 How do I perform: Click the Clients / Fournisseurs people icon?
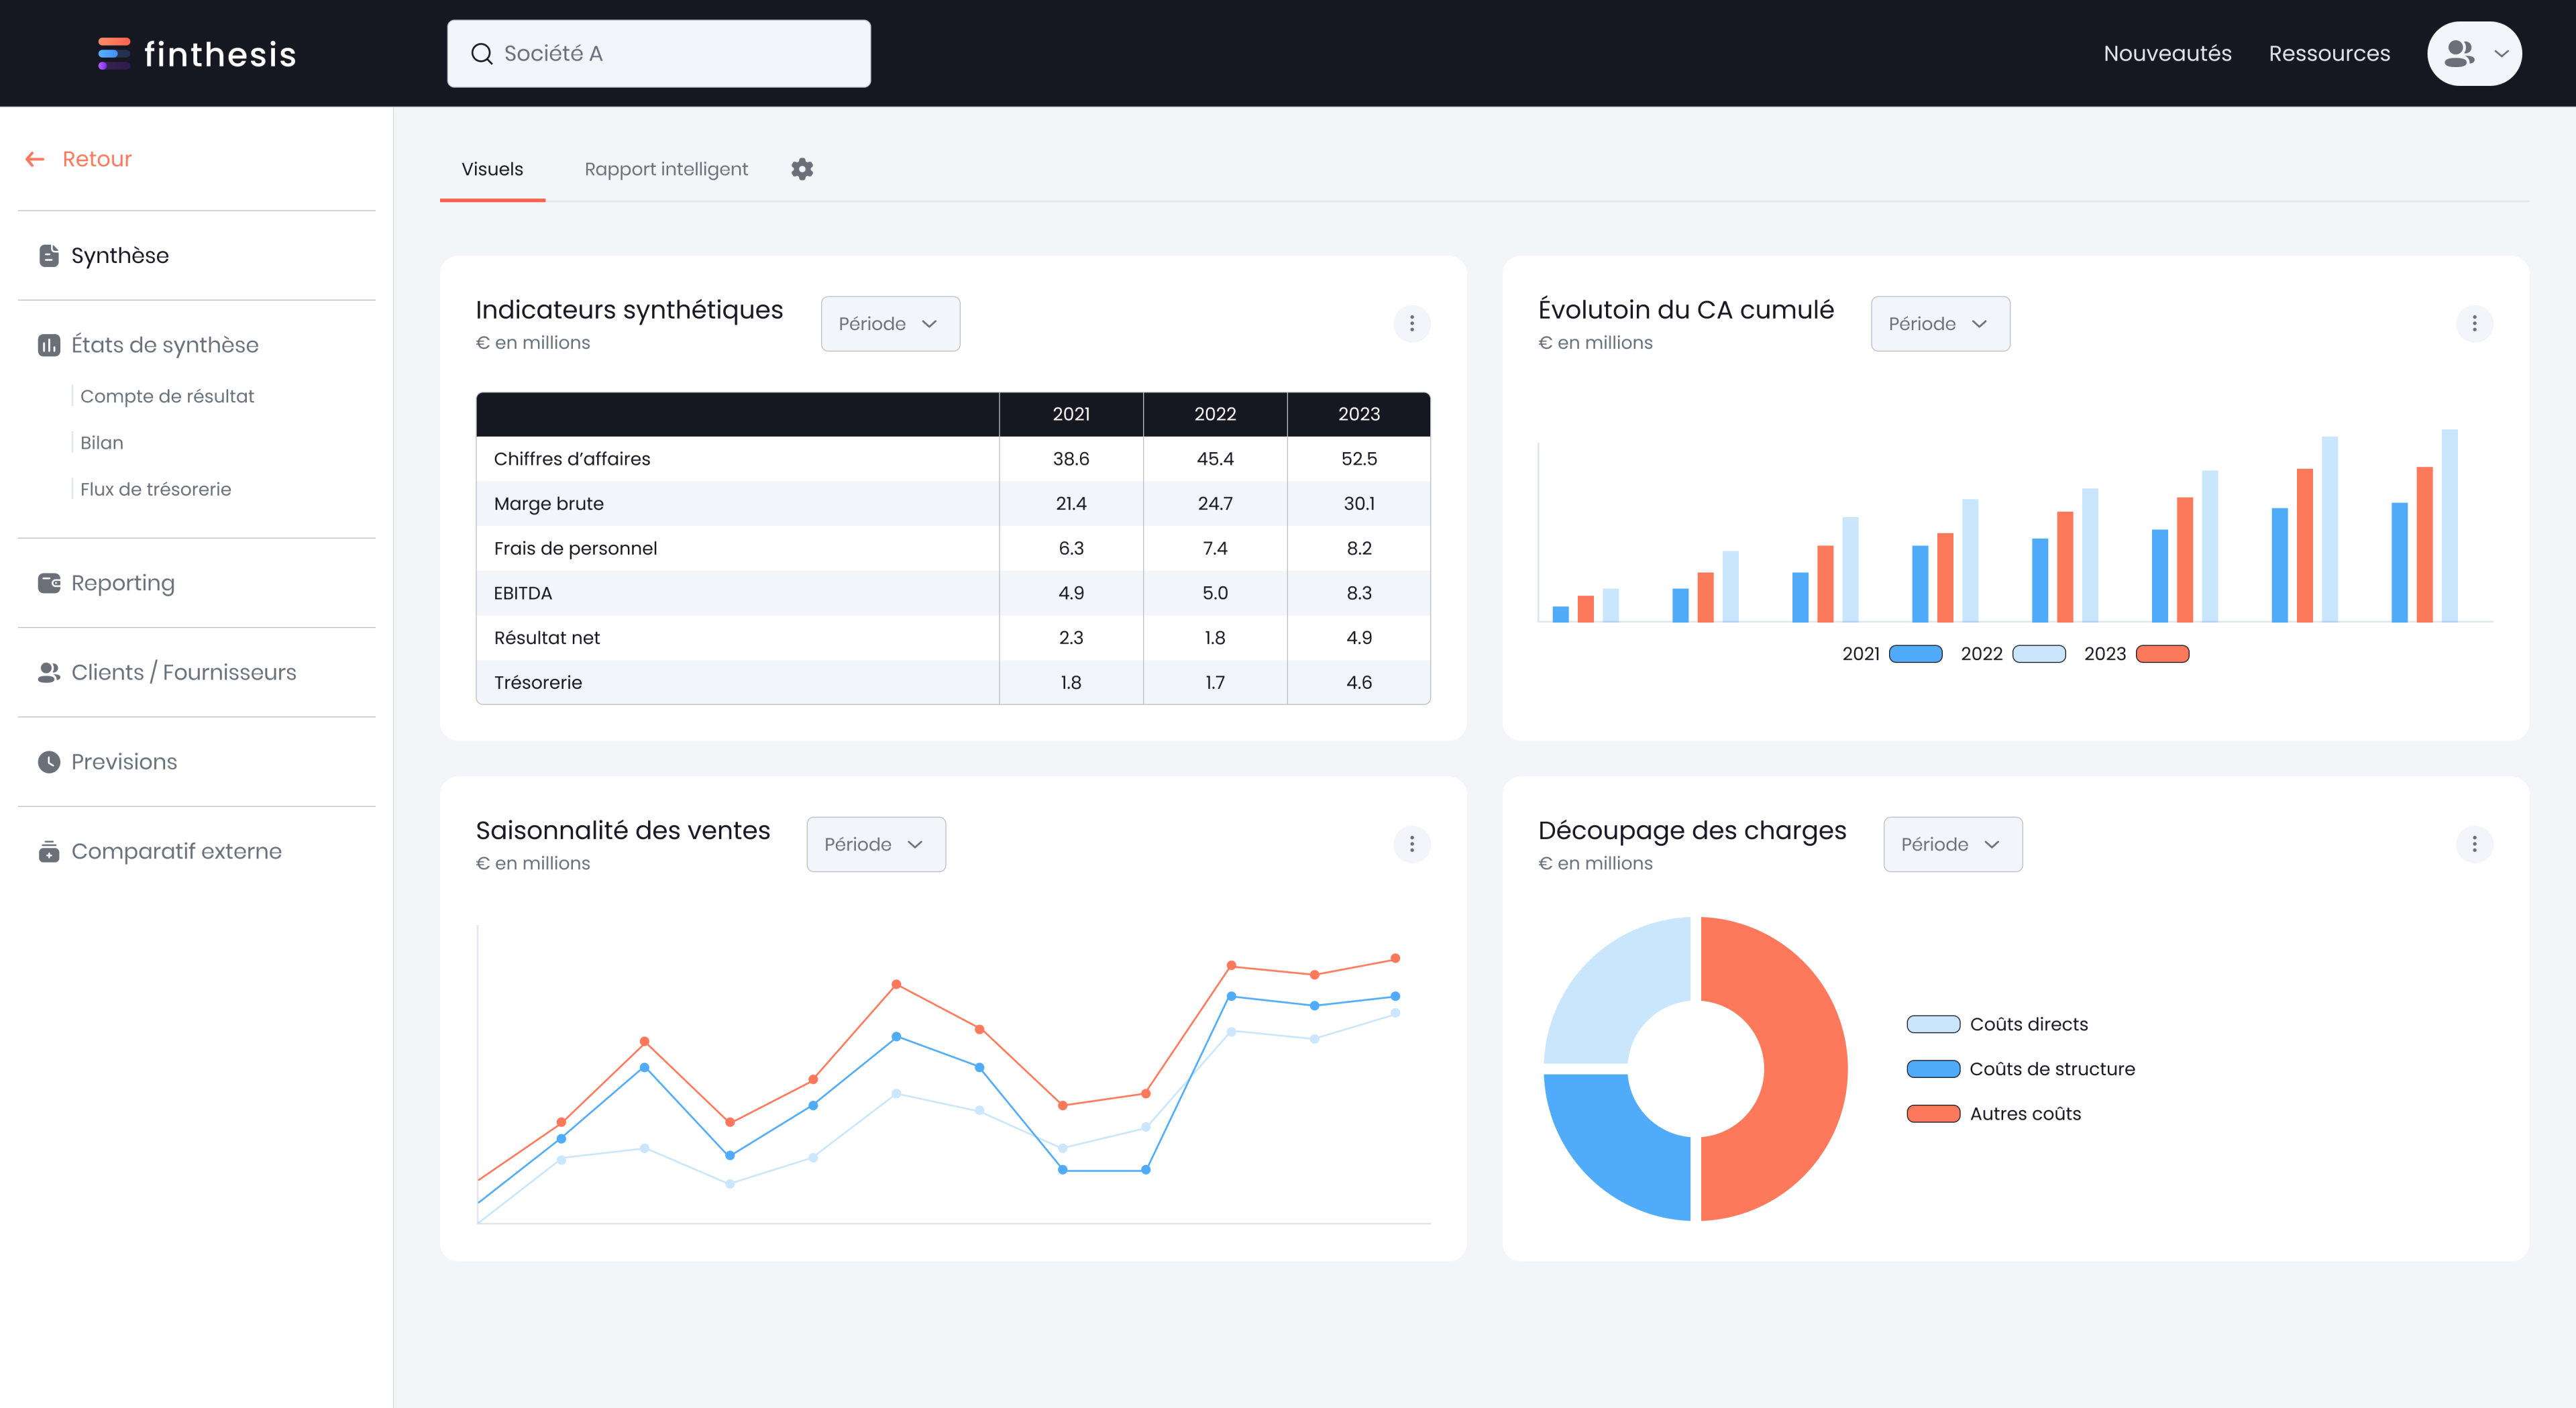[49, 673]
